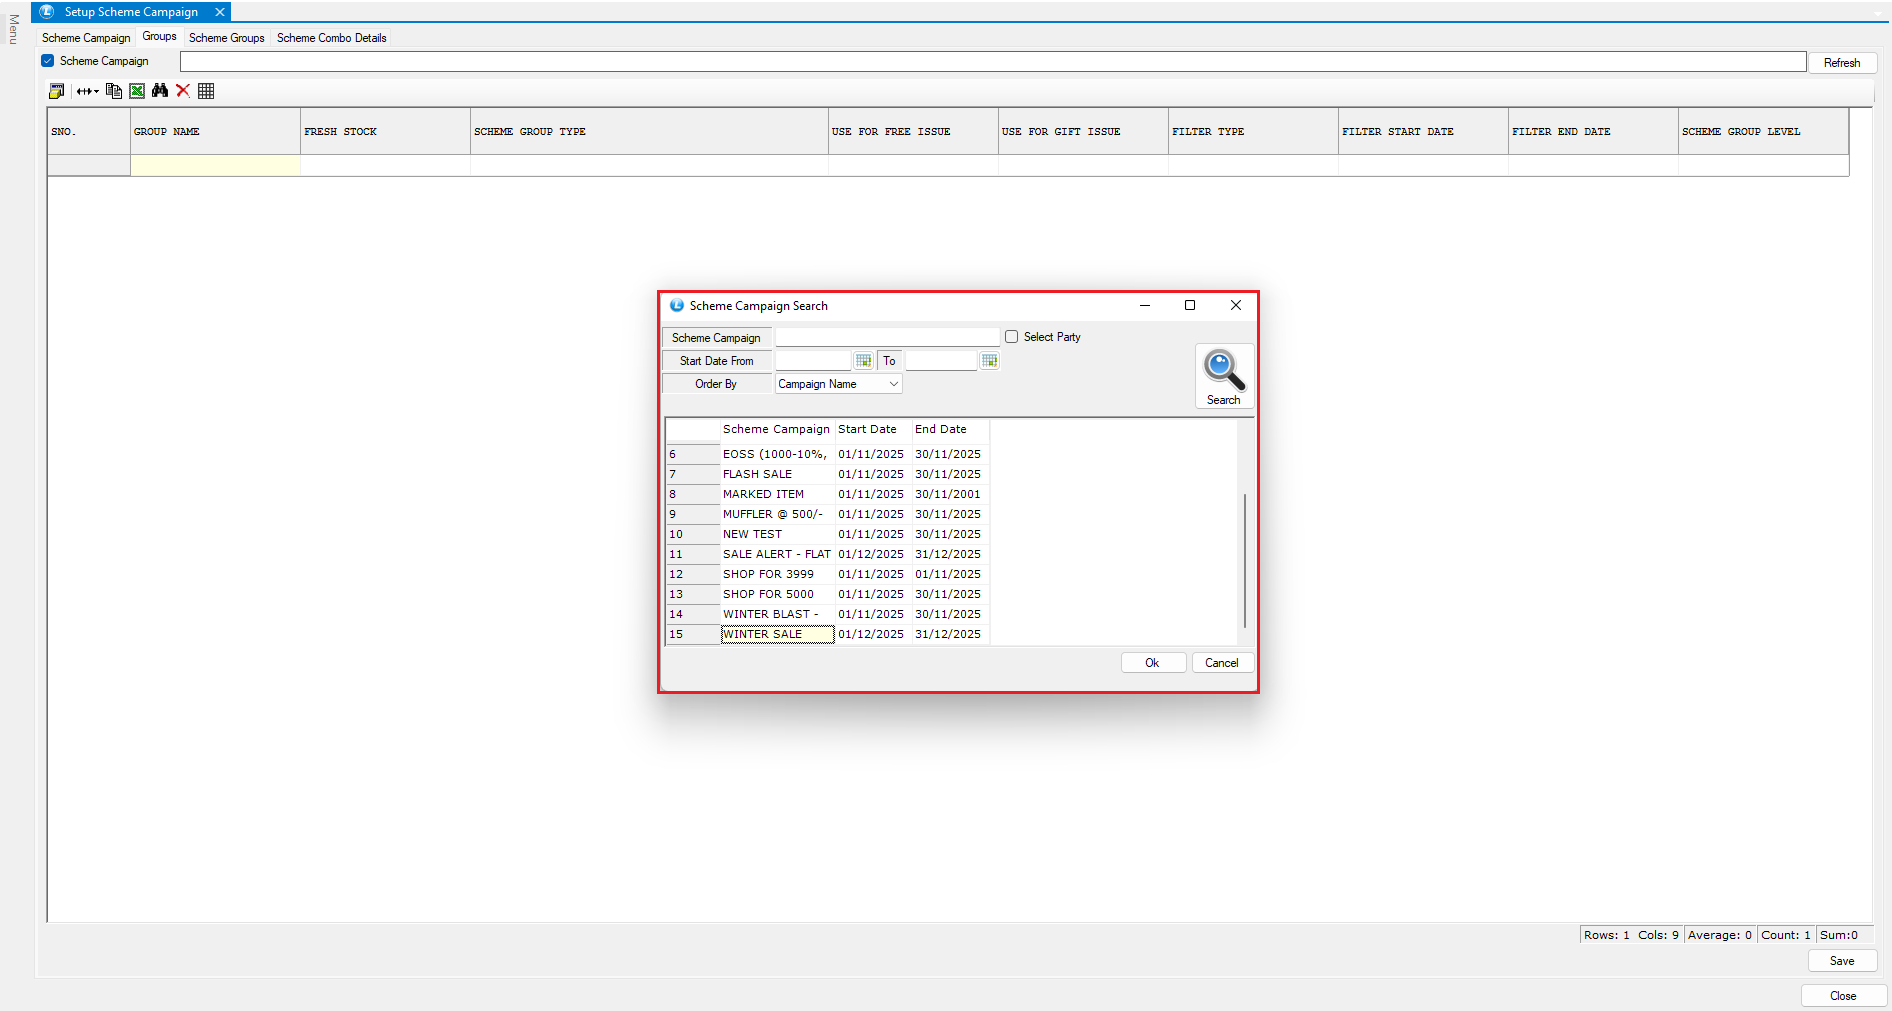Click the Scheme Campaign search text field
The height and width of the screenshot is (1011, 1892).
[x=887, y=338]
